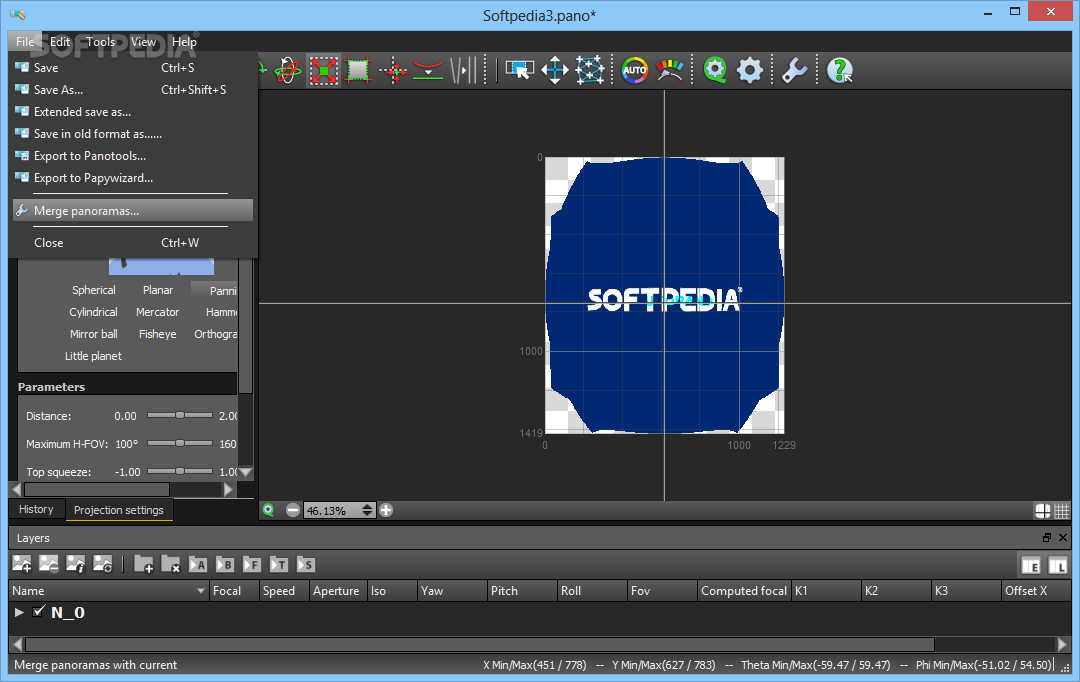This screenshot has height=682, width=1080.
Task: Click the green gear preview quality icon
Action: [715, 70]
